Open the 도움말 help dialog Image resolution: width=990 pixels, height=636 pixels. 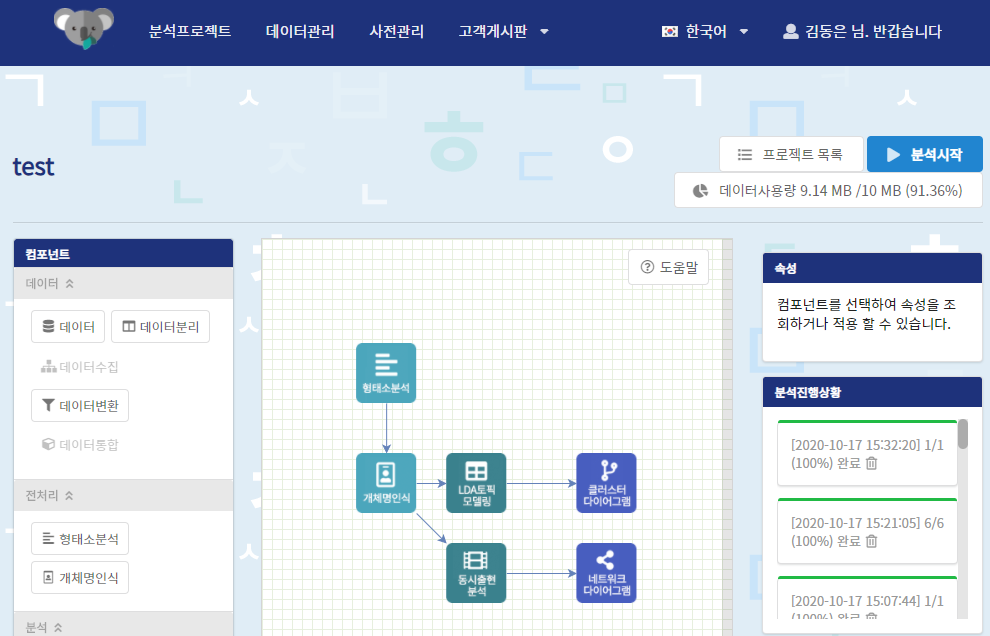[668, 267]
